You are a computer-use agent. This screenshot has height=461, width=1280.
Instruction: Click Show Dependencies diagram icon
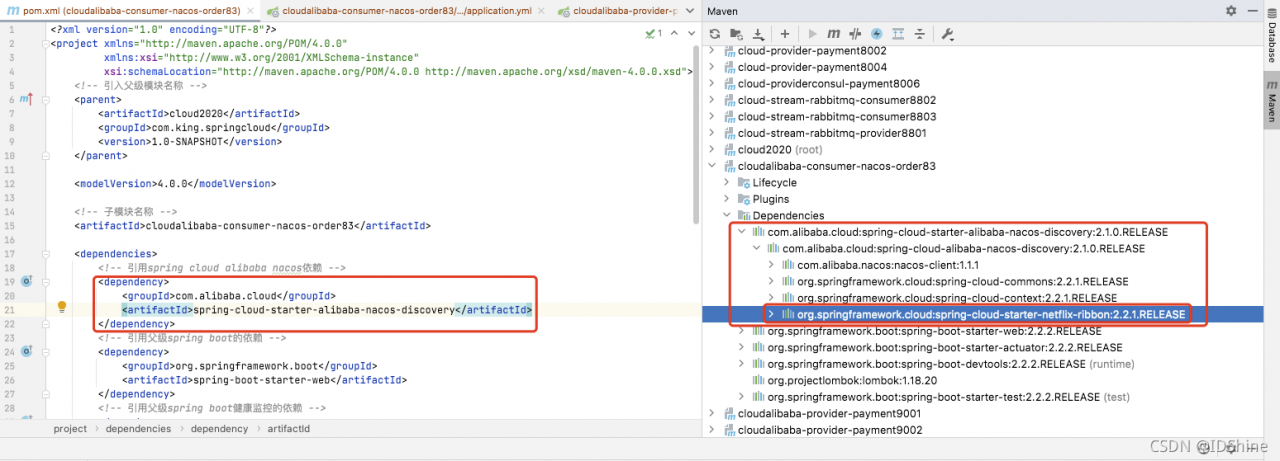click(897, 34)
